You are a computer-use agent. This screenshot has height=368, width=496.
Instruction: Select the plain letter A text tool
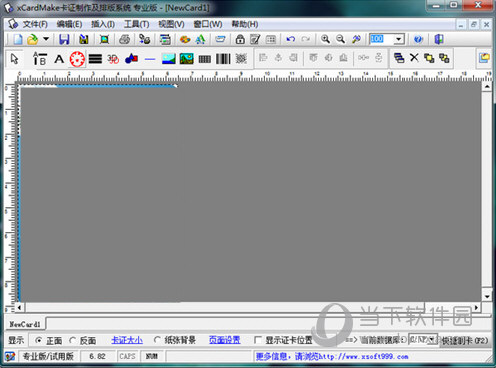click(59, 59)
